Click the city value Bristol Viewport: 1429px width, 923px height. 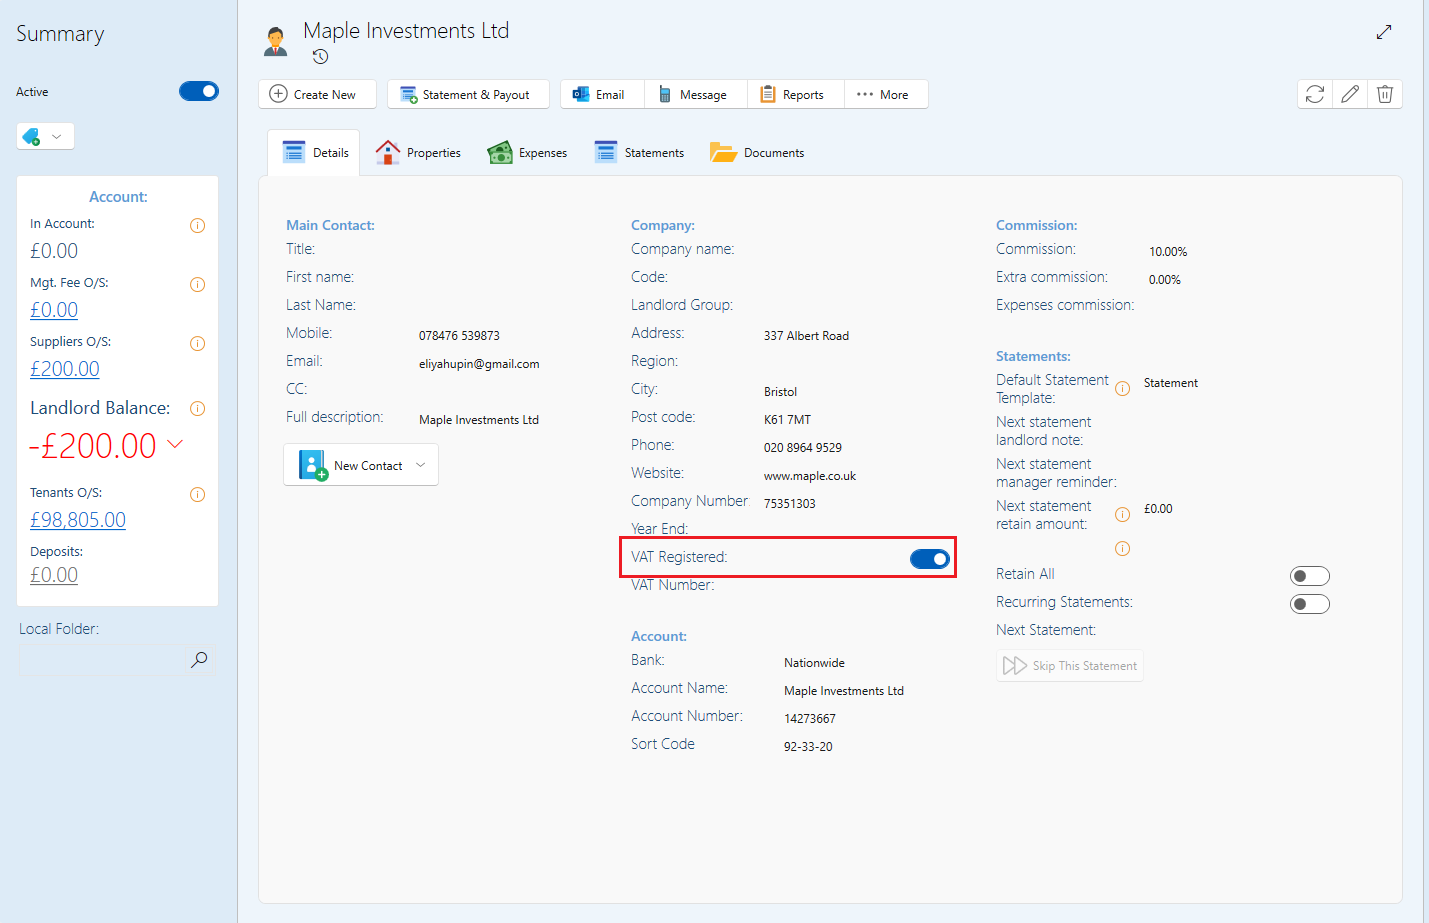point(780,392)
